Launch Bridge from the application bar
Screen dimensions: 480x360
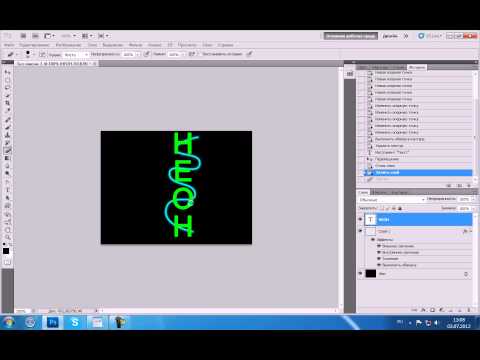23,36
